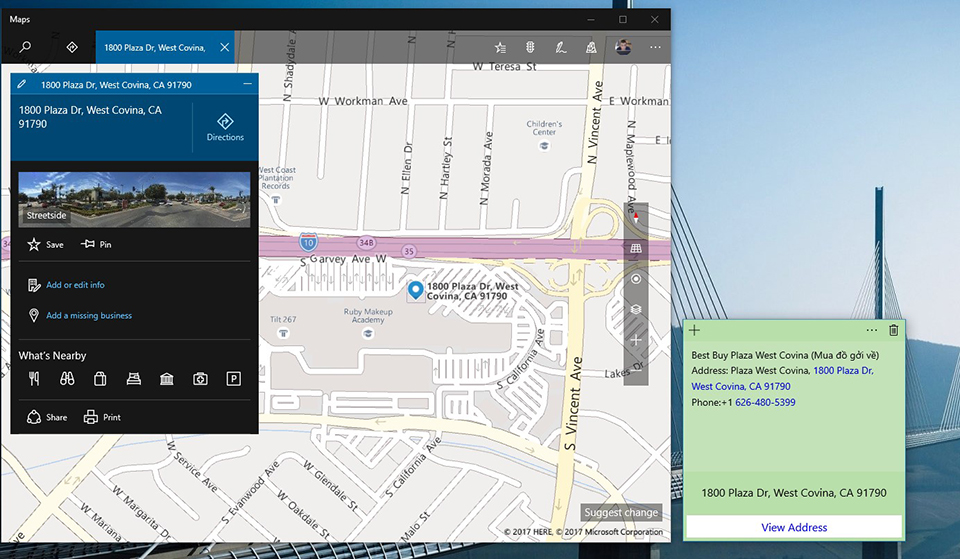The height and width of the screenshot is (559, 960).
Task: Open the Maps search icon
Action: tap(26, 47)
